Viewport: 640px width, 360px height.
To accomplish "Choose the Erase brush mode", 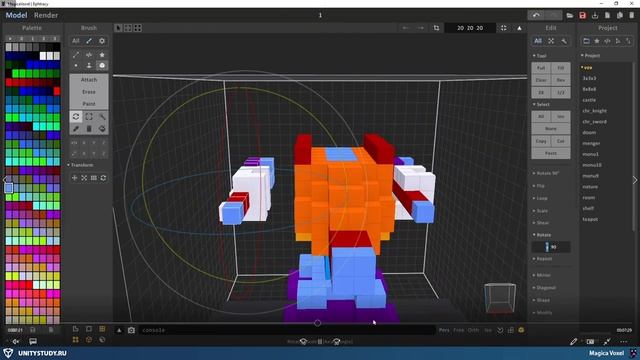I will (89, 92).
